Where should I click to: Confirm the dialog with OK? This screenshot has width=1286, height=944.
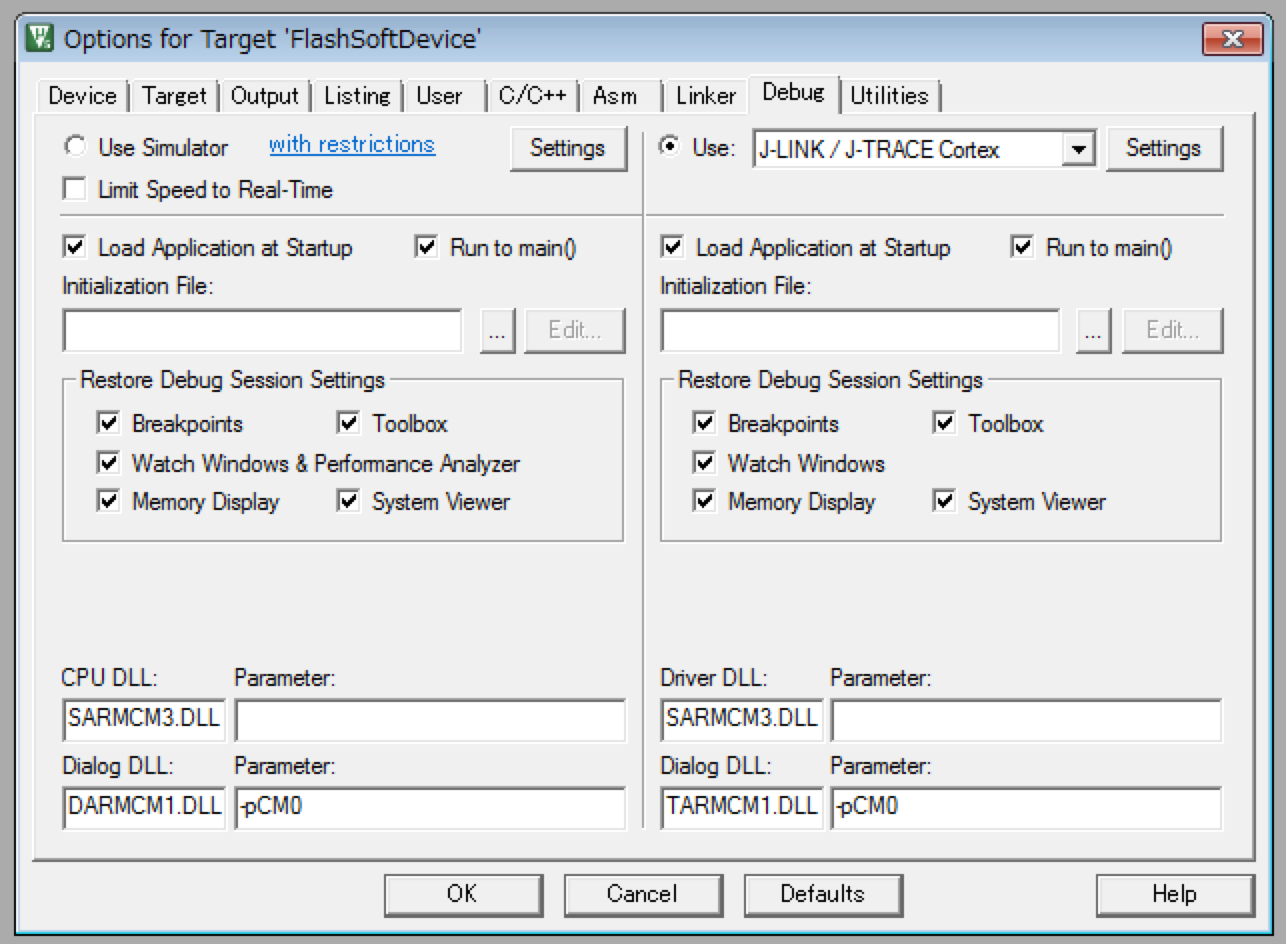(462, 894)
